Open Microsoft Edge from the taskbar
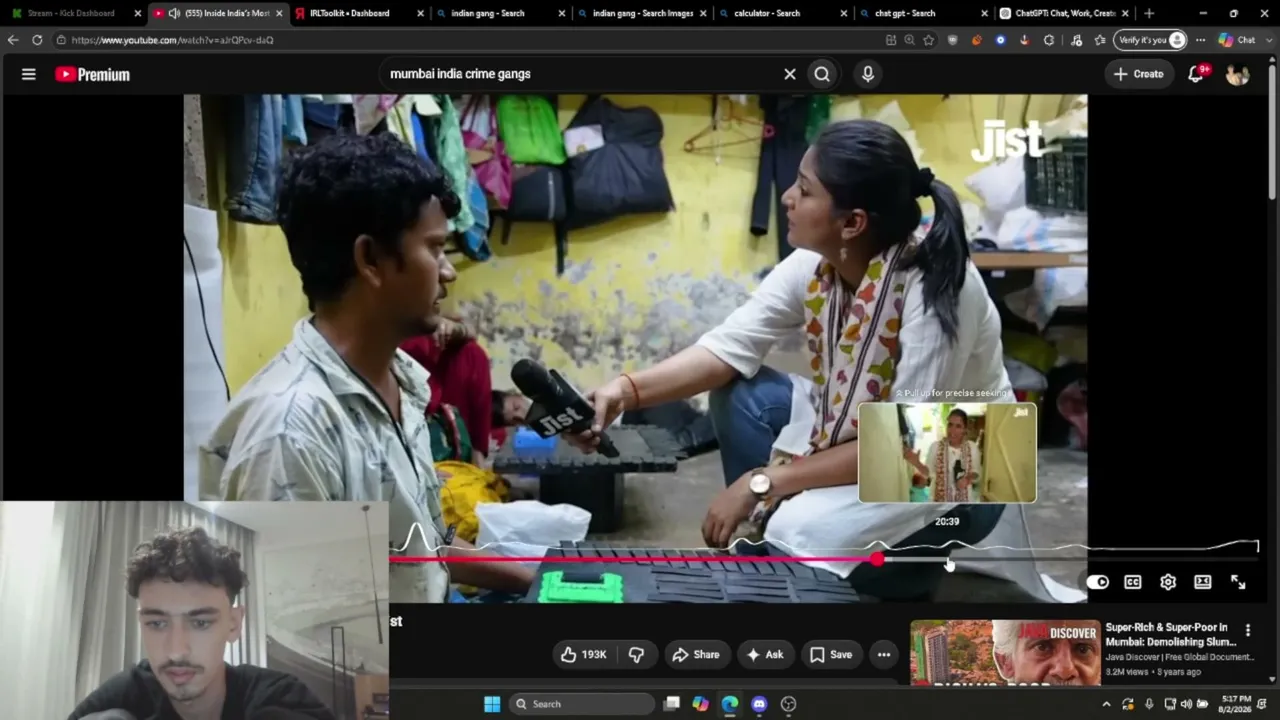 click(x=730, y=704)
